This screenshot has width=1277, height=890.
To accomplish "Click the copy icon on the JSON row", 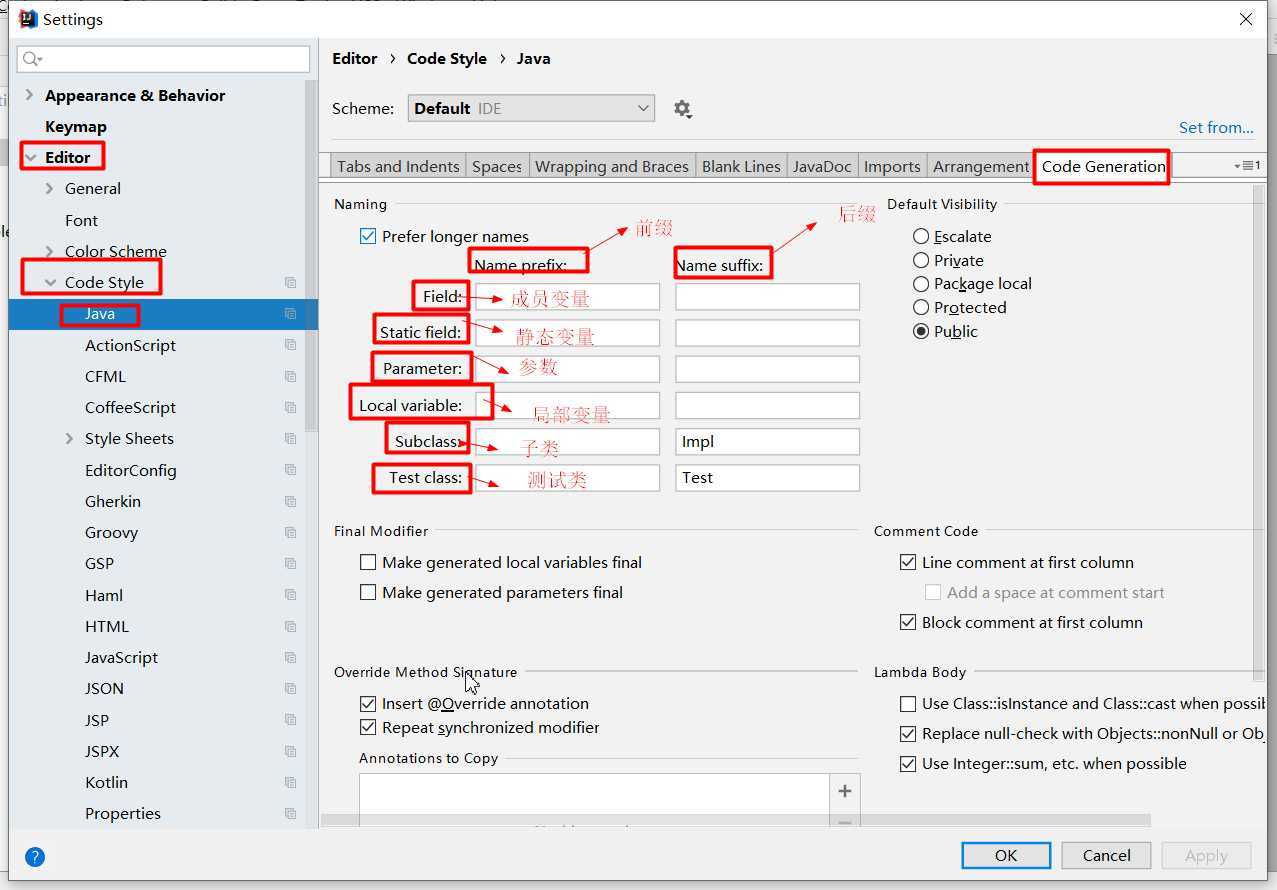I will (x=290, y=689).
